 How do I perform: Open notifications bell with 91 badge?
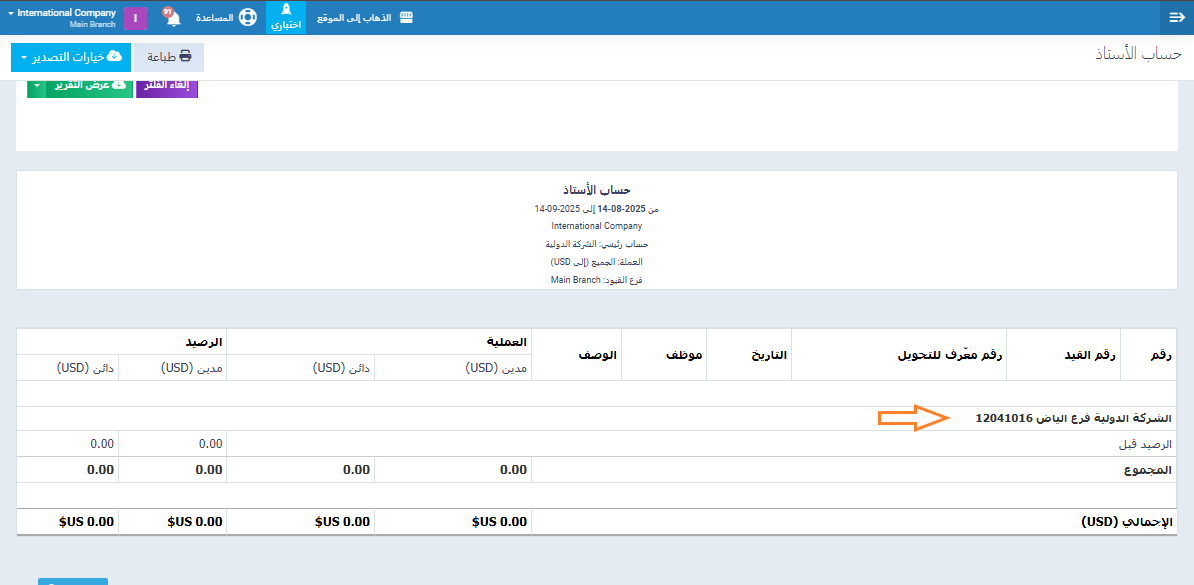point(173,18)
